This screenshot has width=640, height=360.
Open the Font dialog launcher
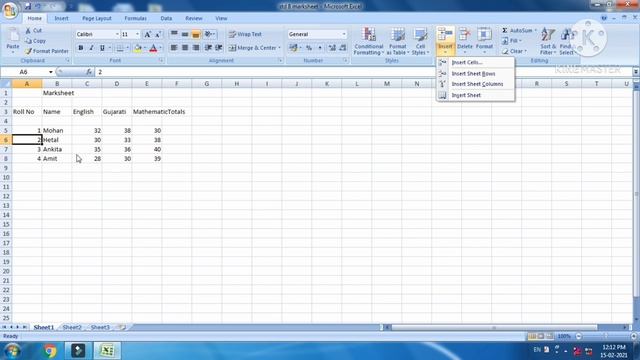(x=161, y=60)
